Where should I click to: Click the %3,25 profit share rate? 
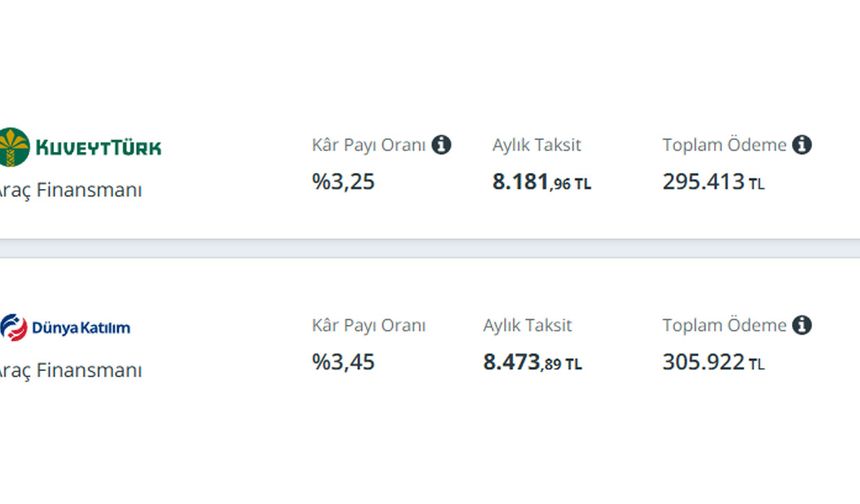[343, 182]
